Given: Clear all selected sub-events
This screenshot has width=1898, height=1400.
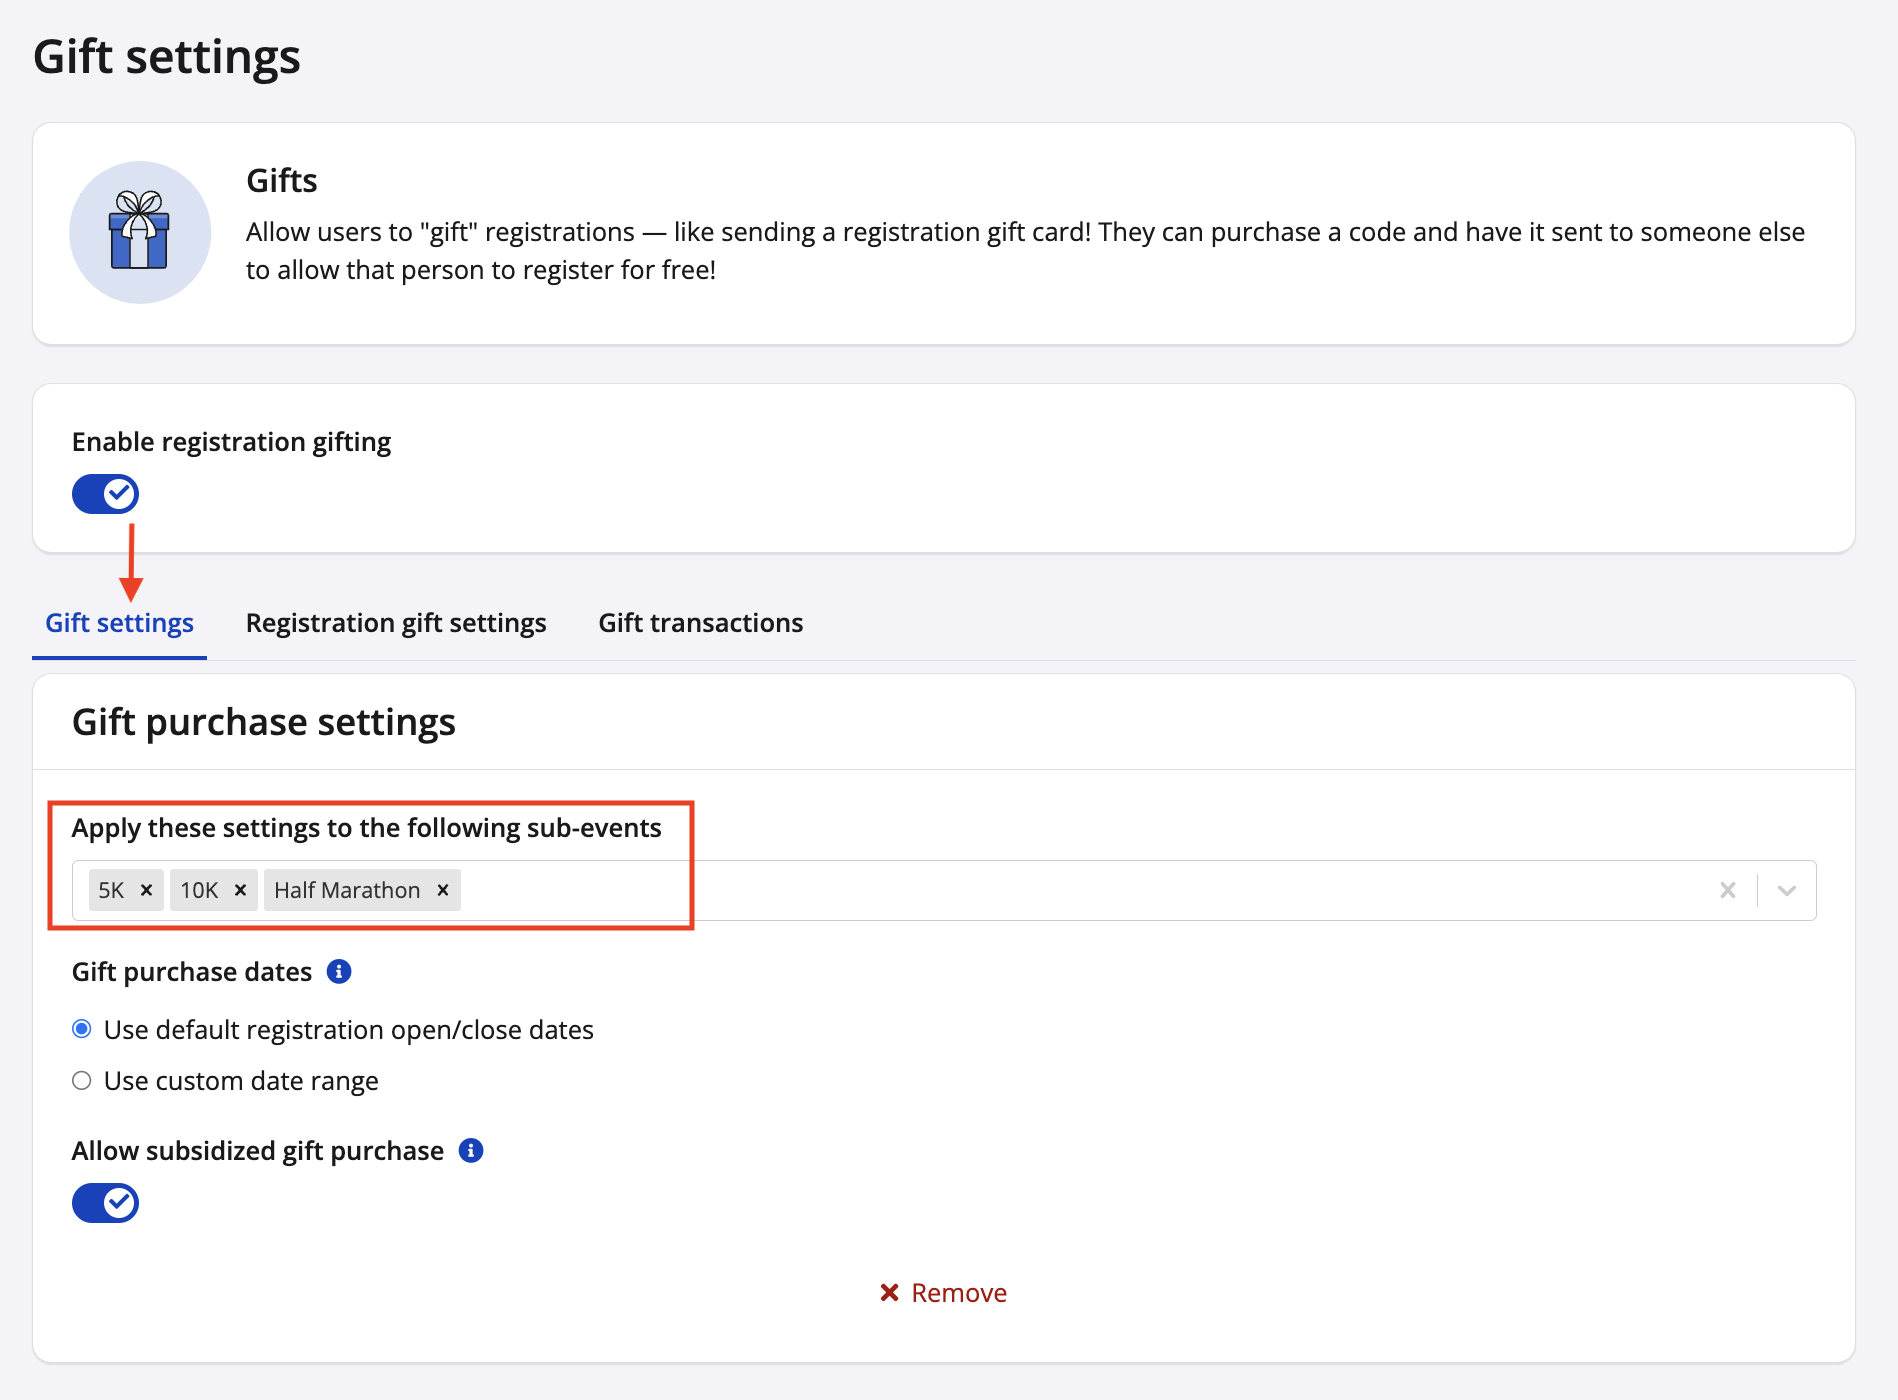Looking at the screenshot, I should tap(1727, 890).
